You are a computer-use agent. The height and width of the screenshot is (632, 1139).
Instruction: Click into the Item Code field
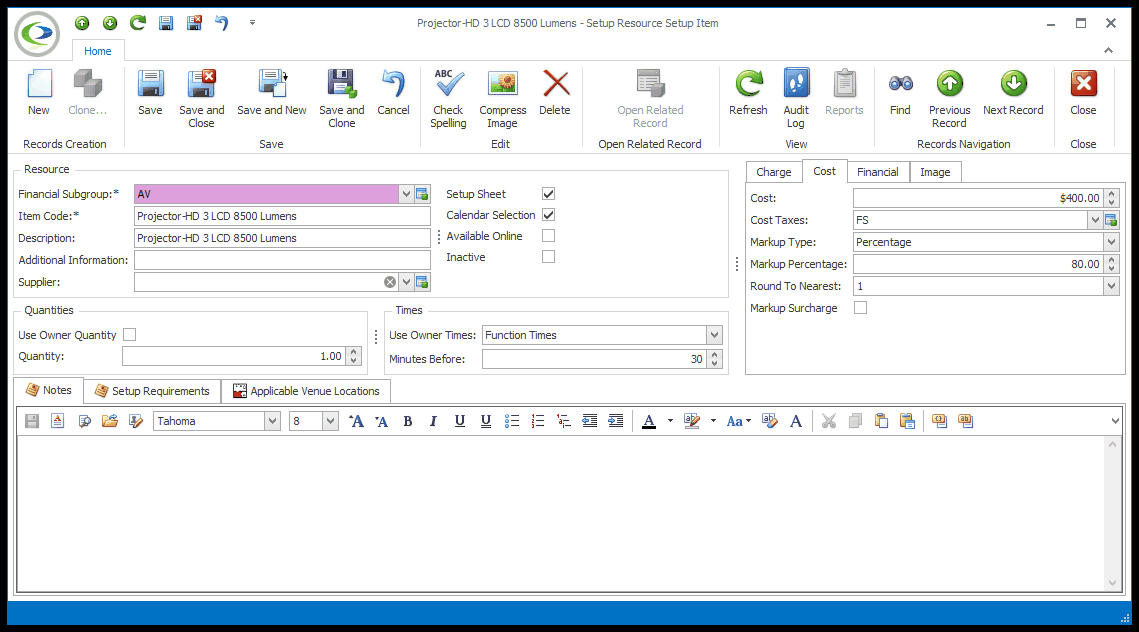282,216
